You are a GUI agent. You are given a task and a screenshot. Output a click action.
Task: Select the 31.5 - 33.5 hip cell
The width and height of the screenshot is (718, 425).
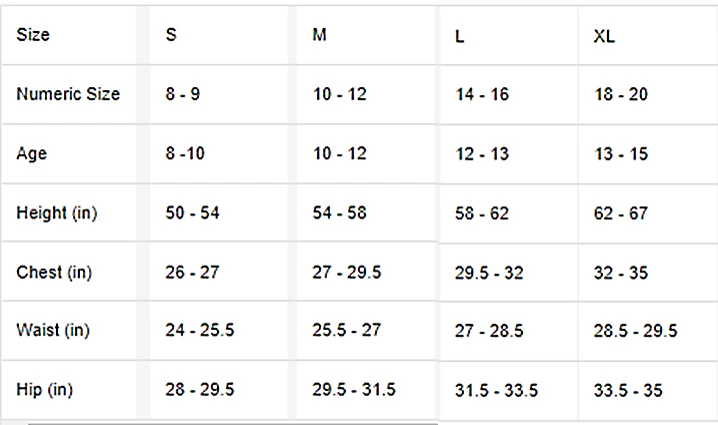click(x=497, y=390)
